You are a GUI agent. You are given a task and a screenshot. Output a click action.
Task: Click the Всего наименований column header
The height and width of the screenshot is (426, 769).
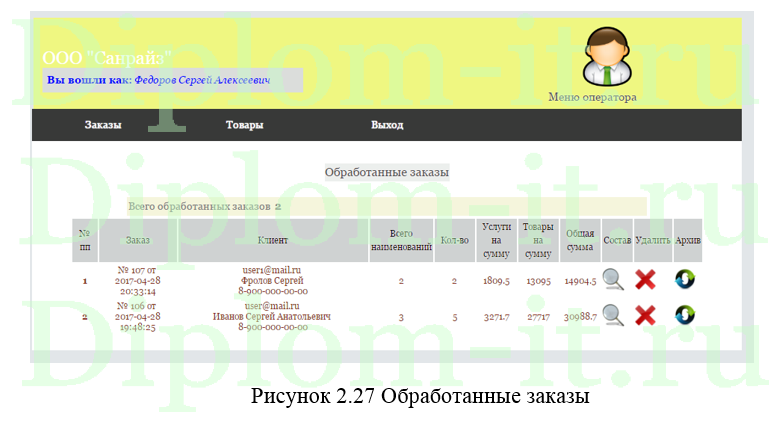click(401, 240)
